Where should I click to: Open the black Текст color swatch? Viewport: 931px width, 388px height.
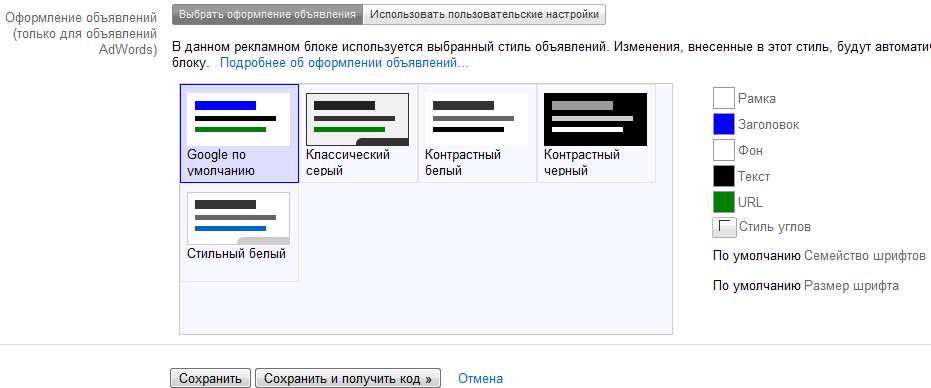tap(724, 176)
